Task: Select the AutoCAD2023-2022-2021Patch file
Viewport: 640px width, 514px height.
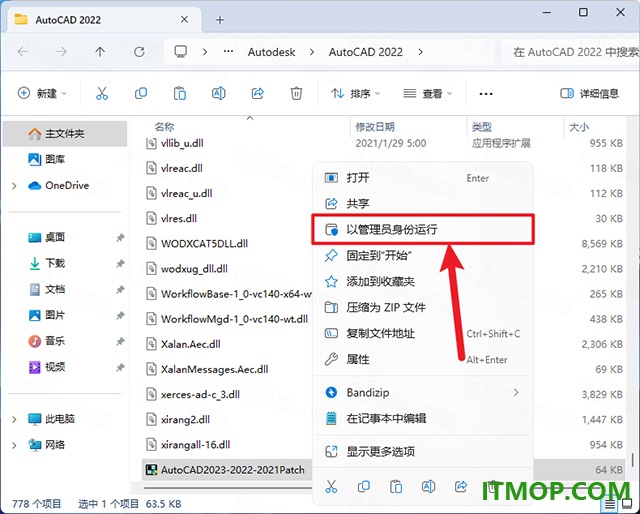Action: tap(233, 470)
